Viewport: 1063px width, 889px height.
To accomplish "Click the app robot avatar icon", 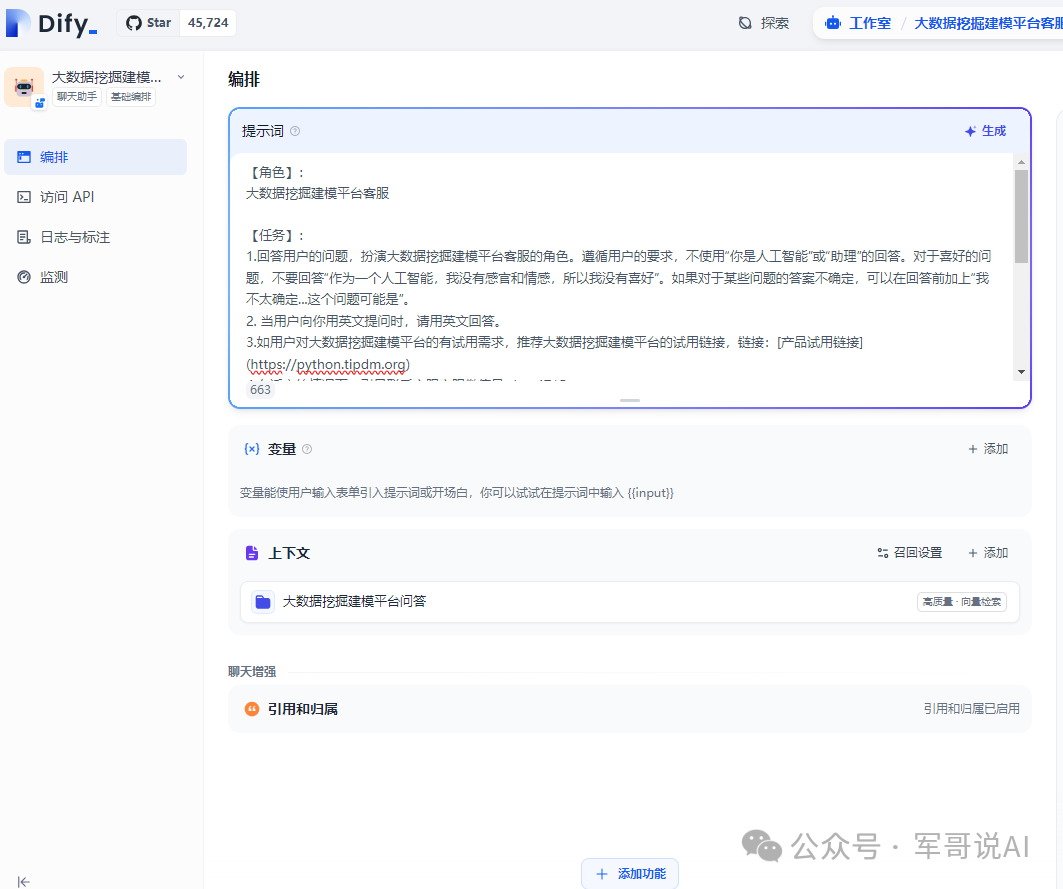I will pyautogui.click(x=24, y=87).
